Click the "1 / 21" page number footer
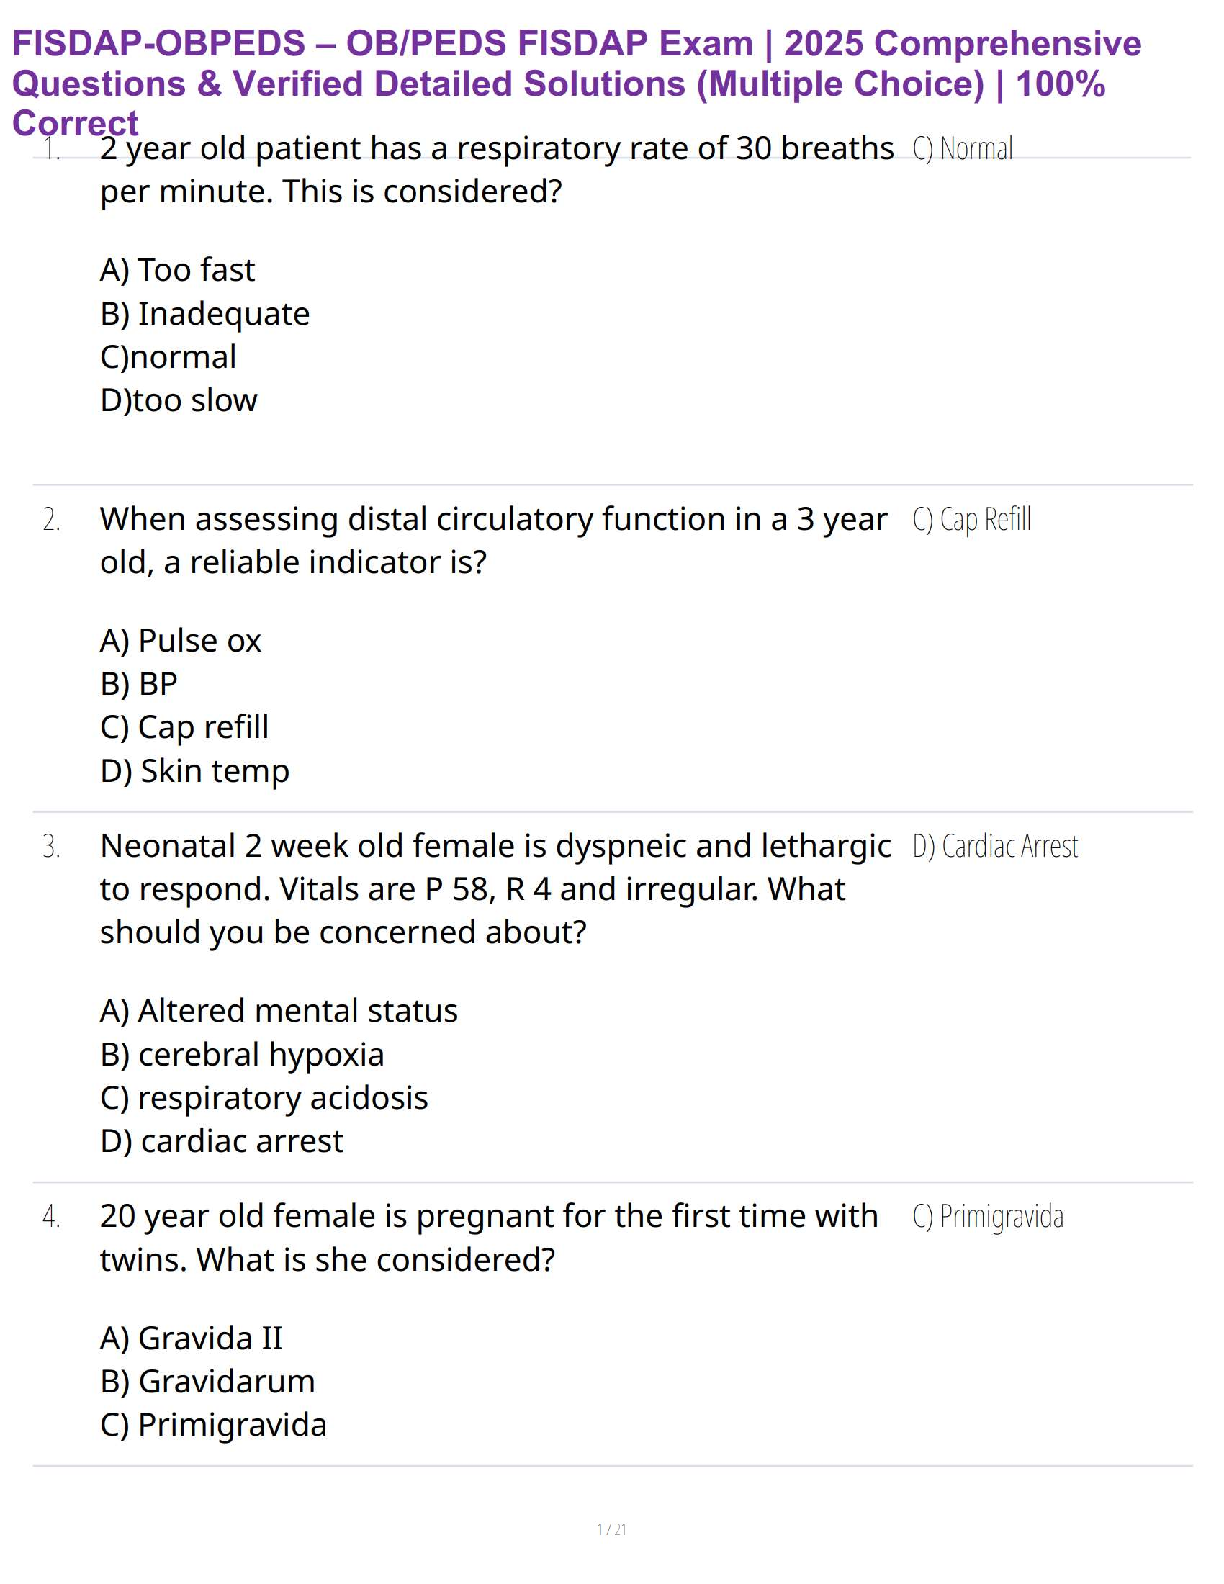 [611, 1529]
